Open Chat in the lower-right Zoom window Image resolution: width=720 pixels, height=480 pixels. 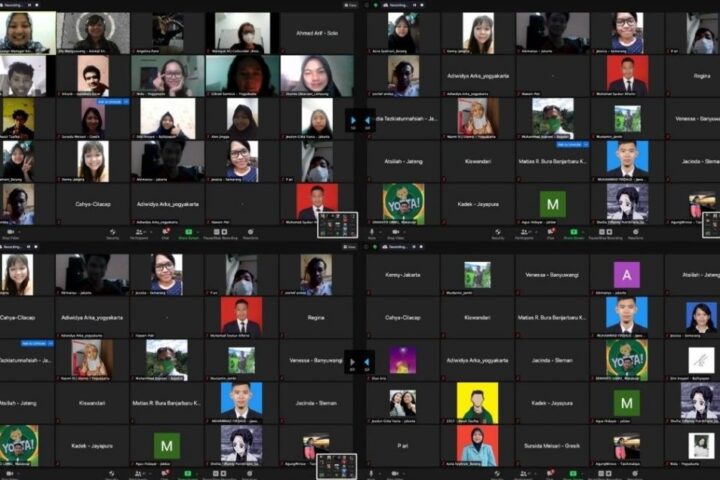(550, 474)
